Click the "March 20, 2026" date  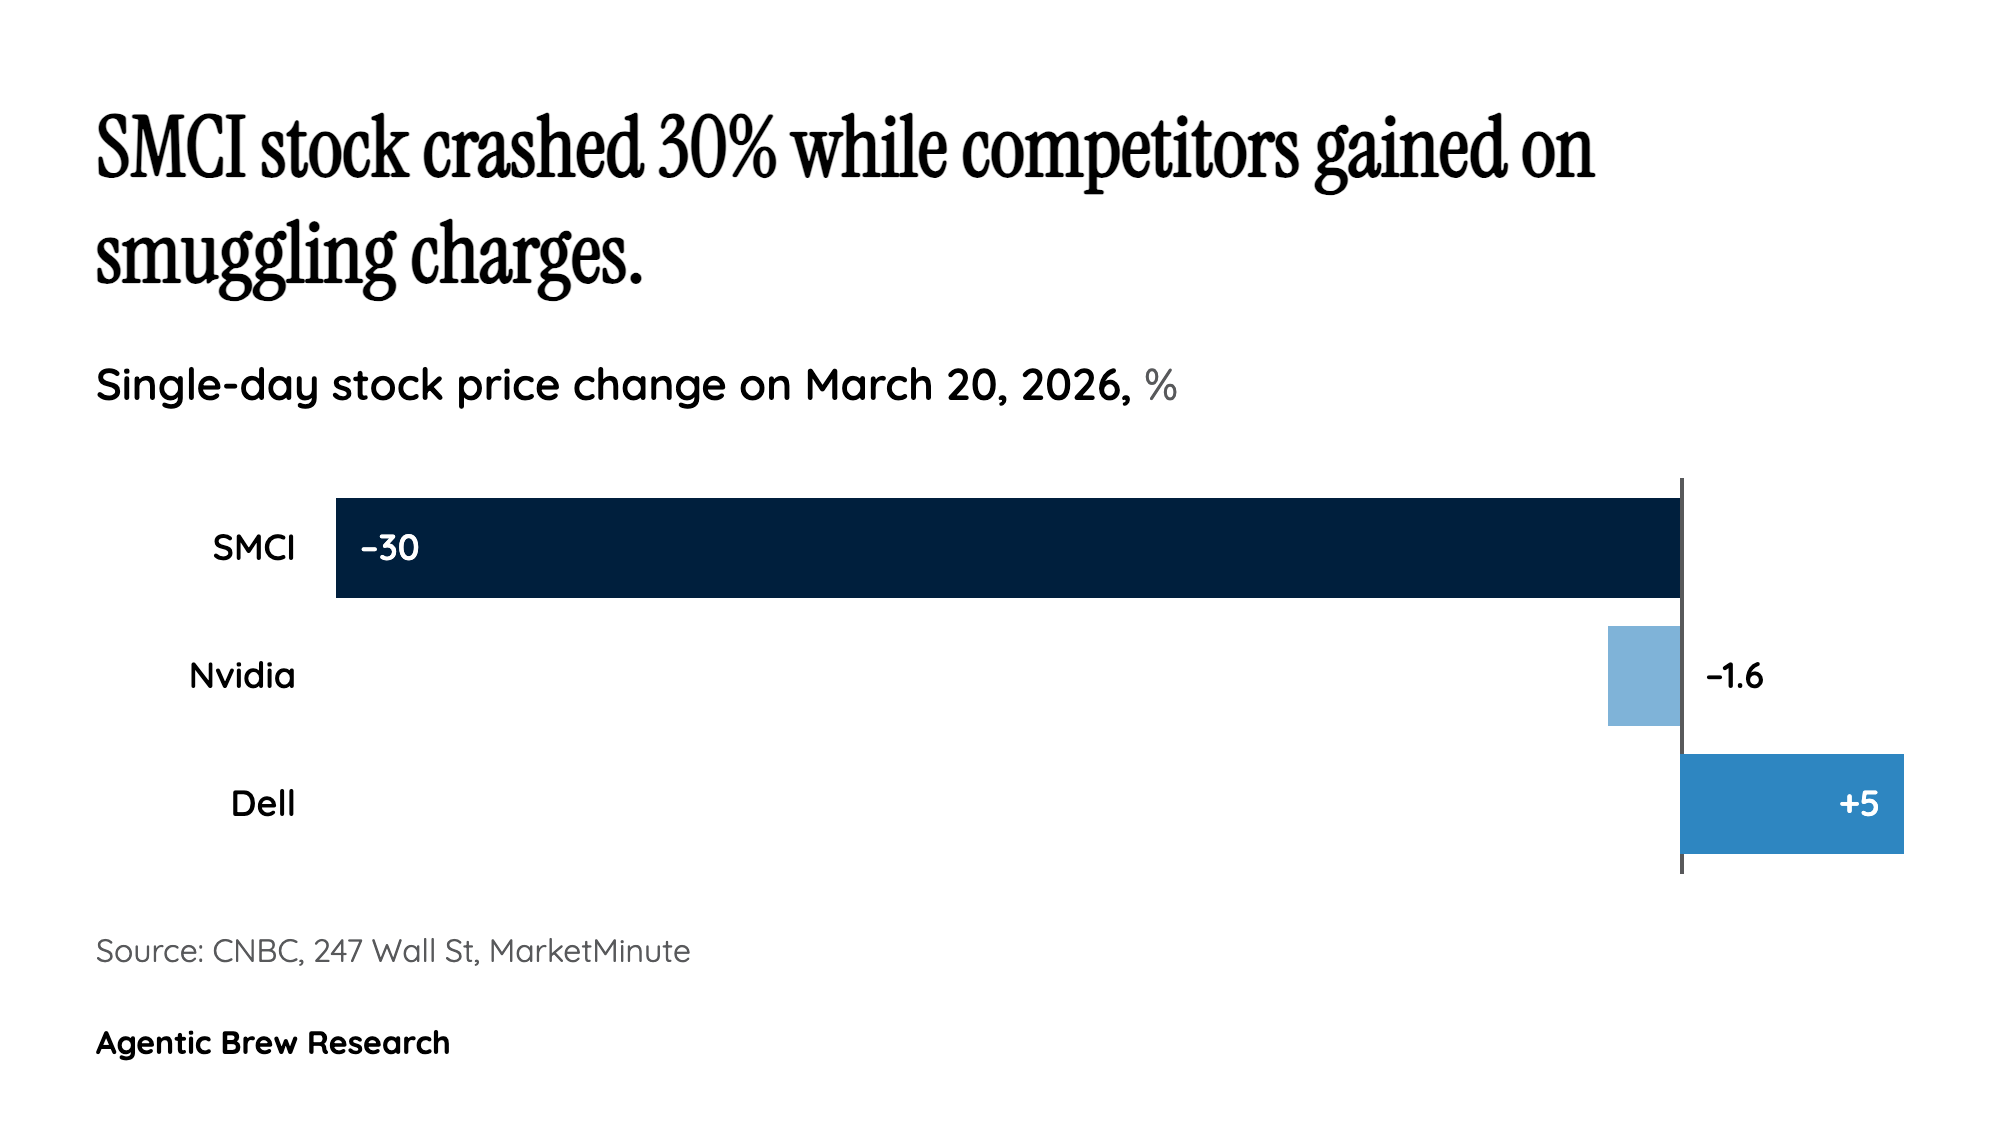click(967, 385)
